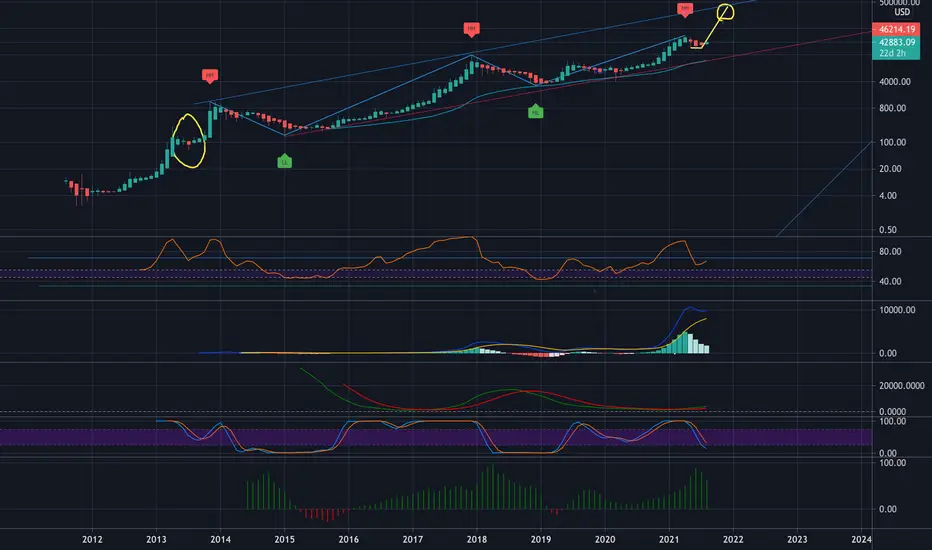This screenshot has width=932, height=550.
Task: Click the 80.00 RSI axis value
Action: tap(890, 252)
